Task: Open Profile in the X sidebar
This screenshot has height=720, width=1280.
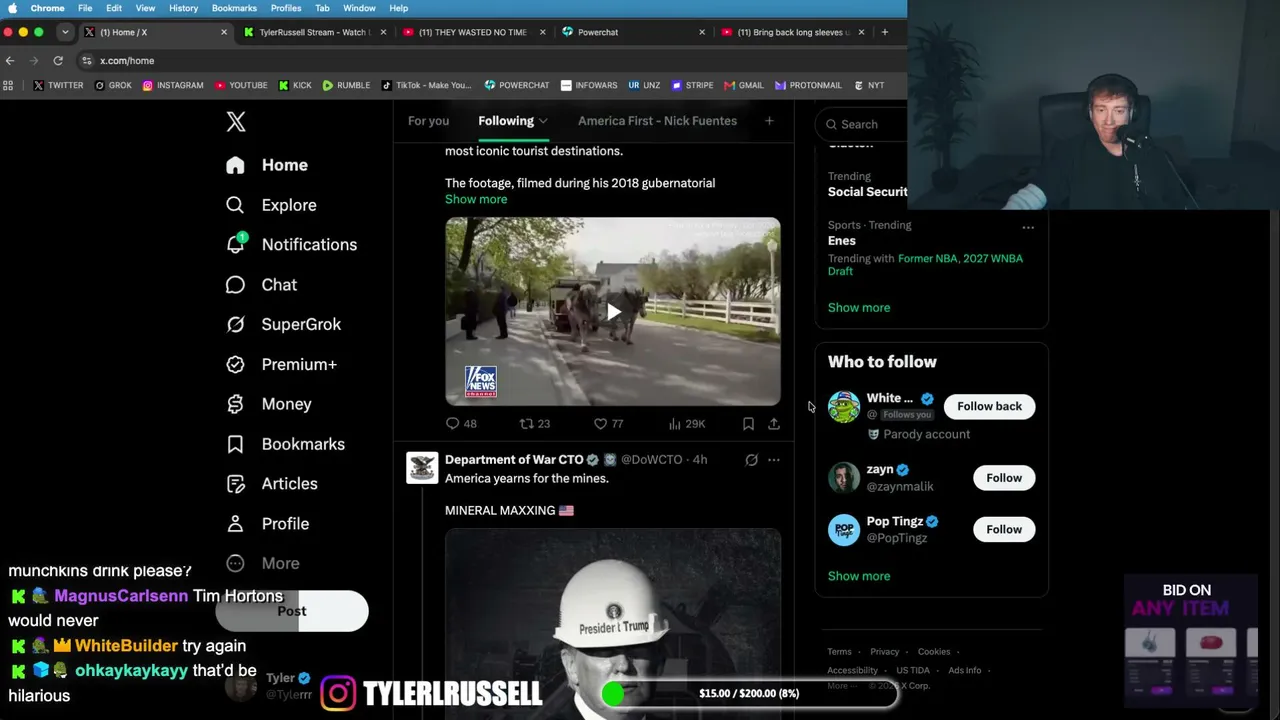Action: click(x=267, y=524)
